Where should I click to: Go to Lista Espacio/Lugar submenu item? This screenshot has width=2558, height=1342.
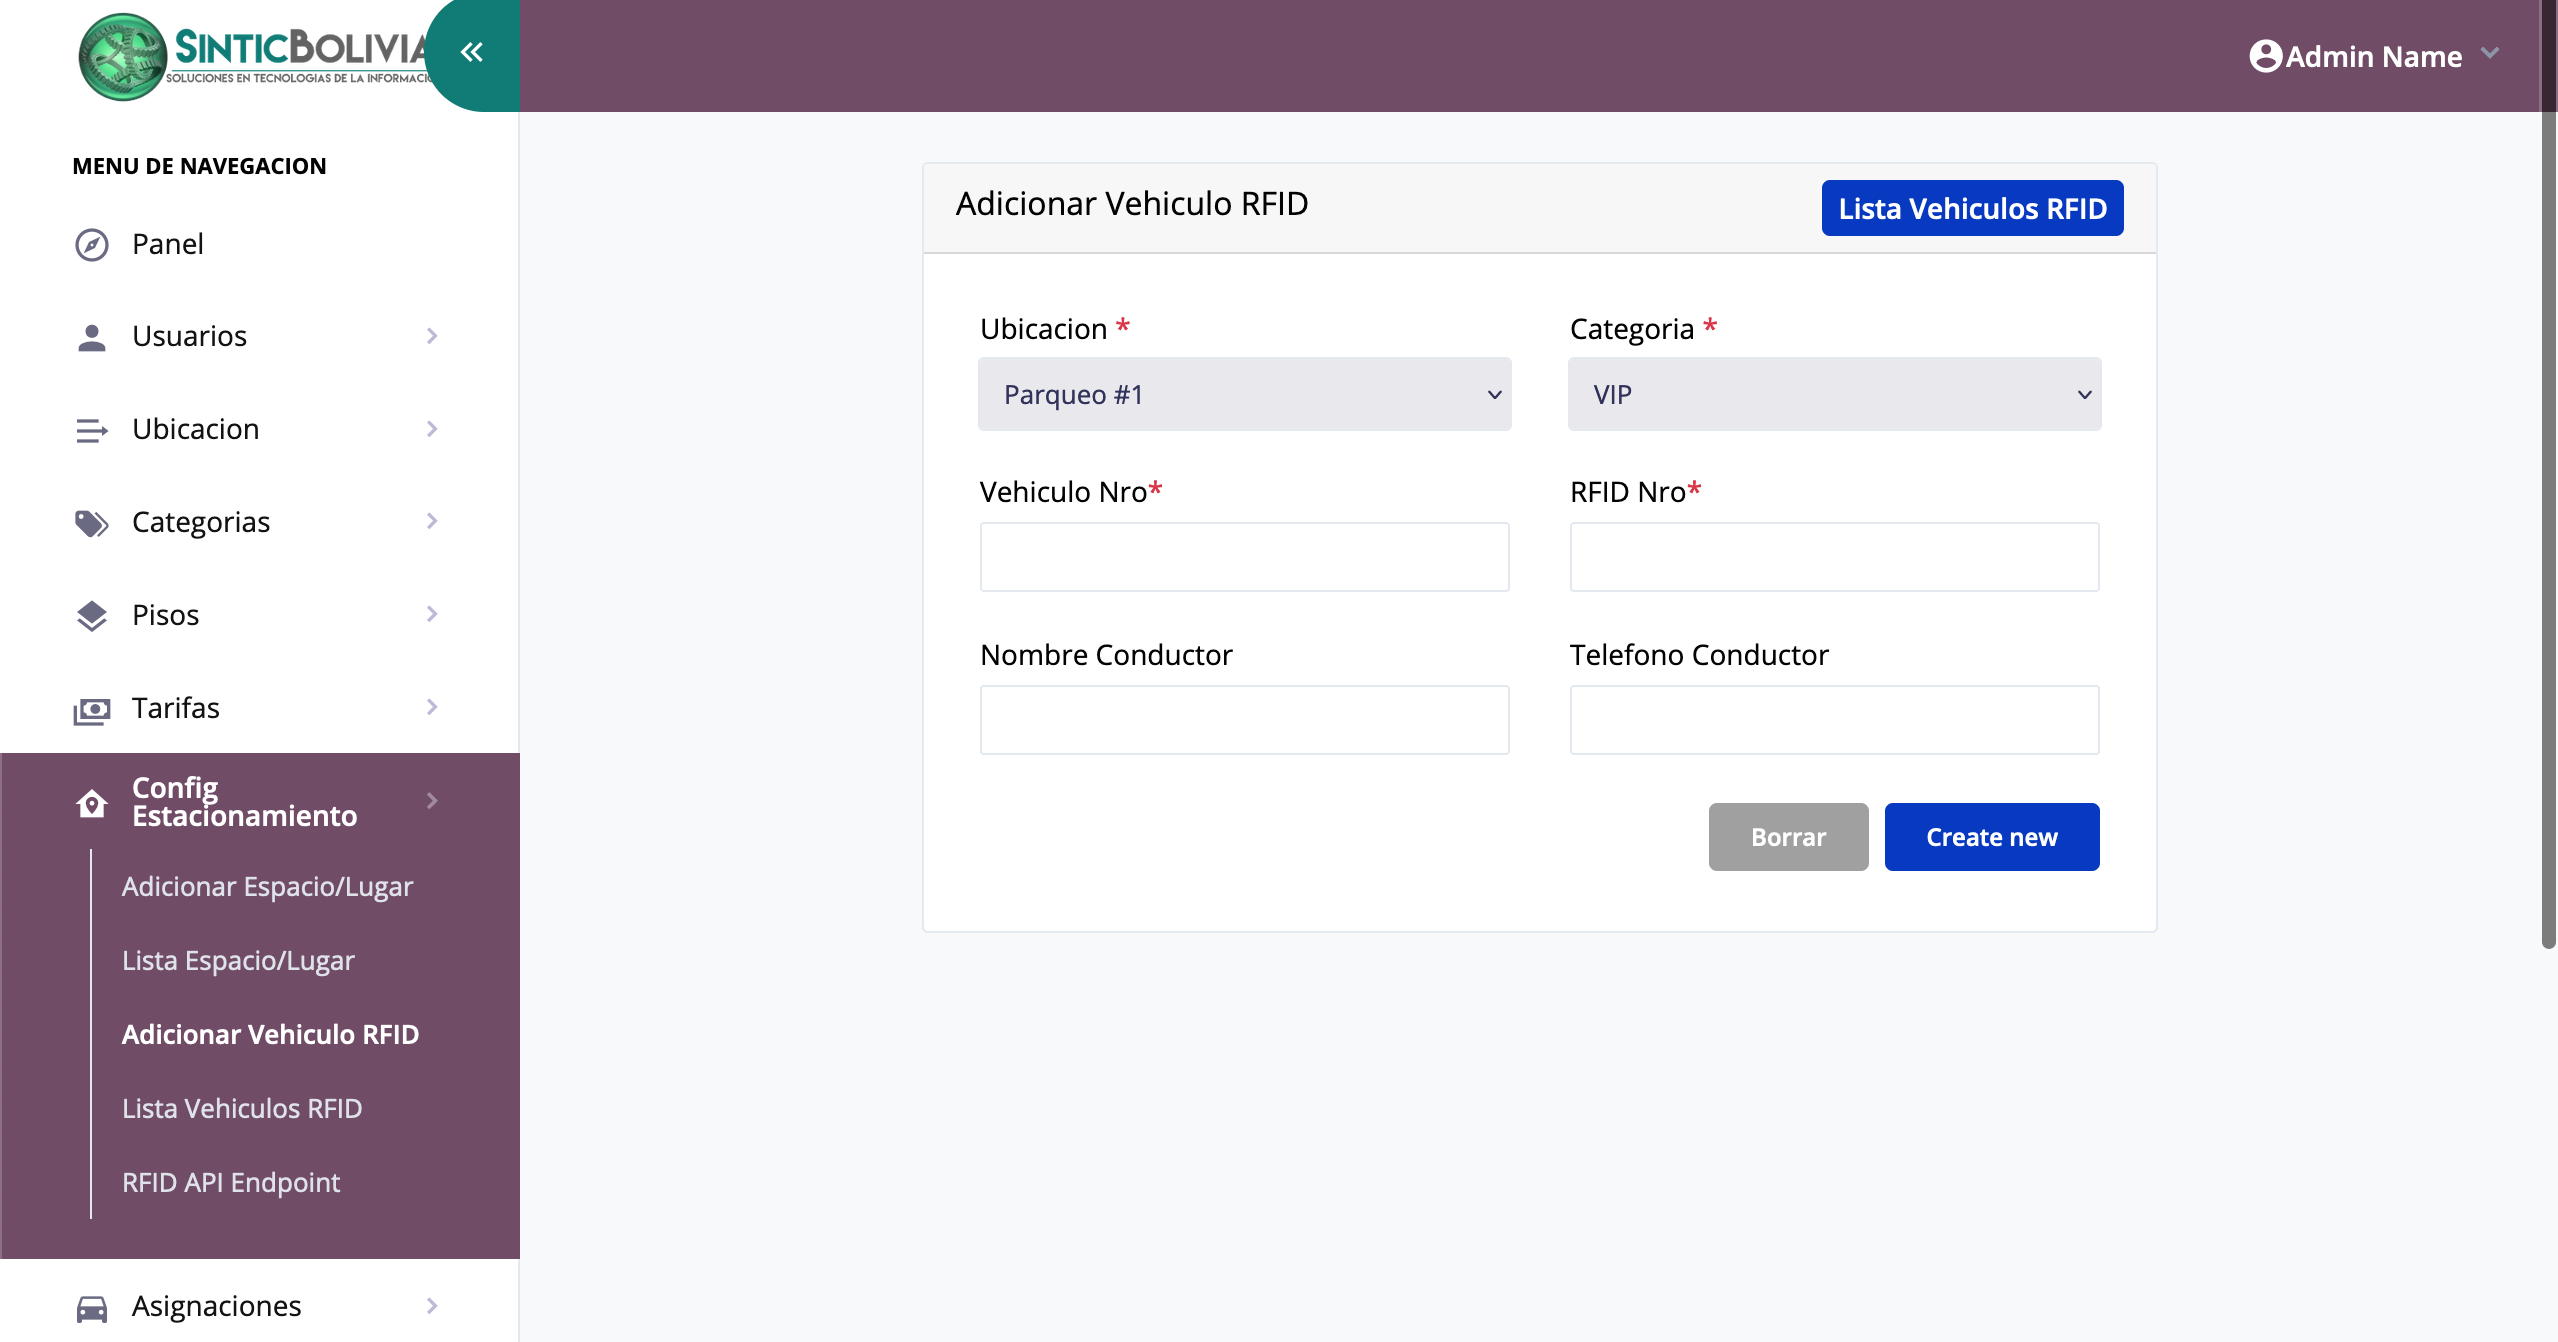click(x=238, y=961)
